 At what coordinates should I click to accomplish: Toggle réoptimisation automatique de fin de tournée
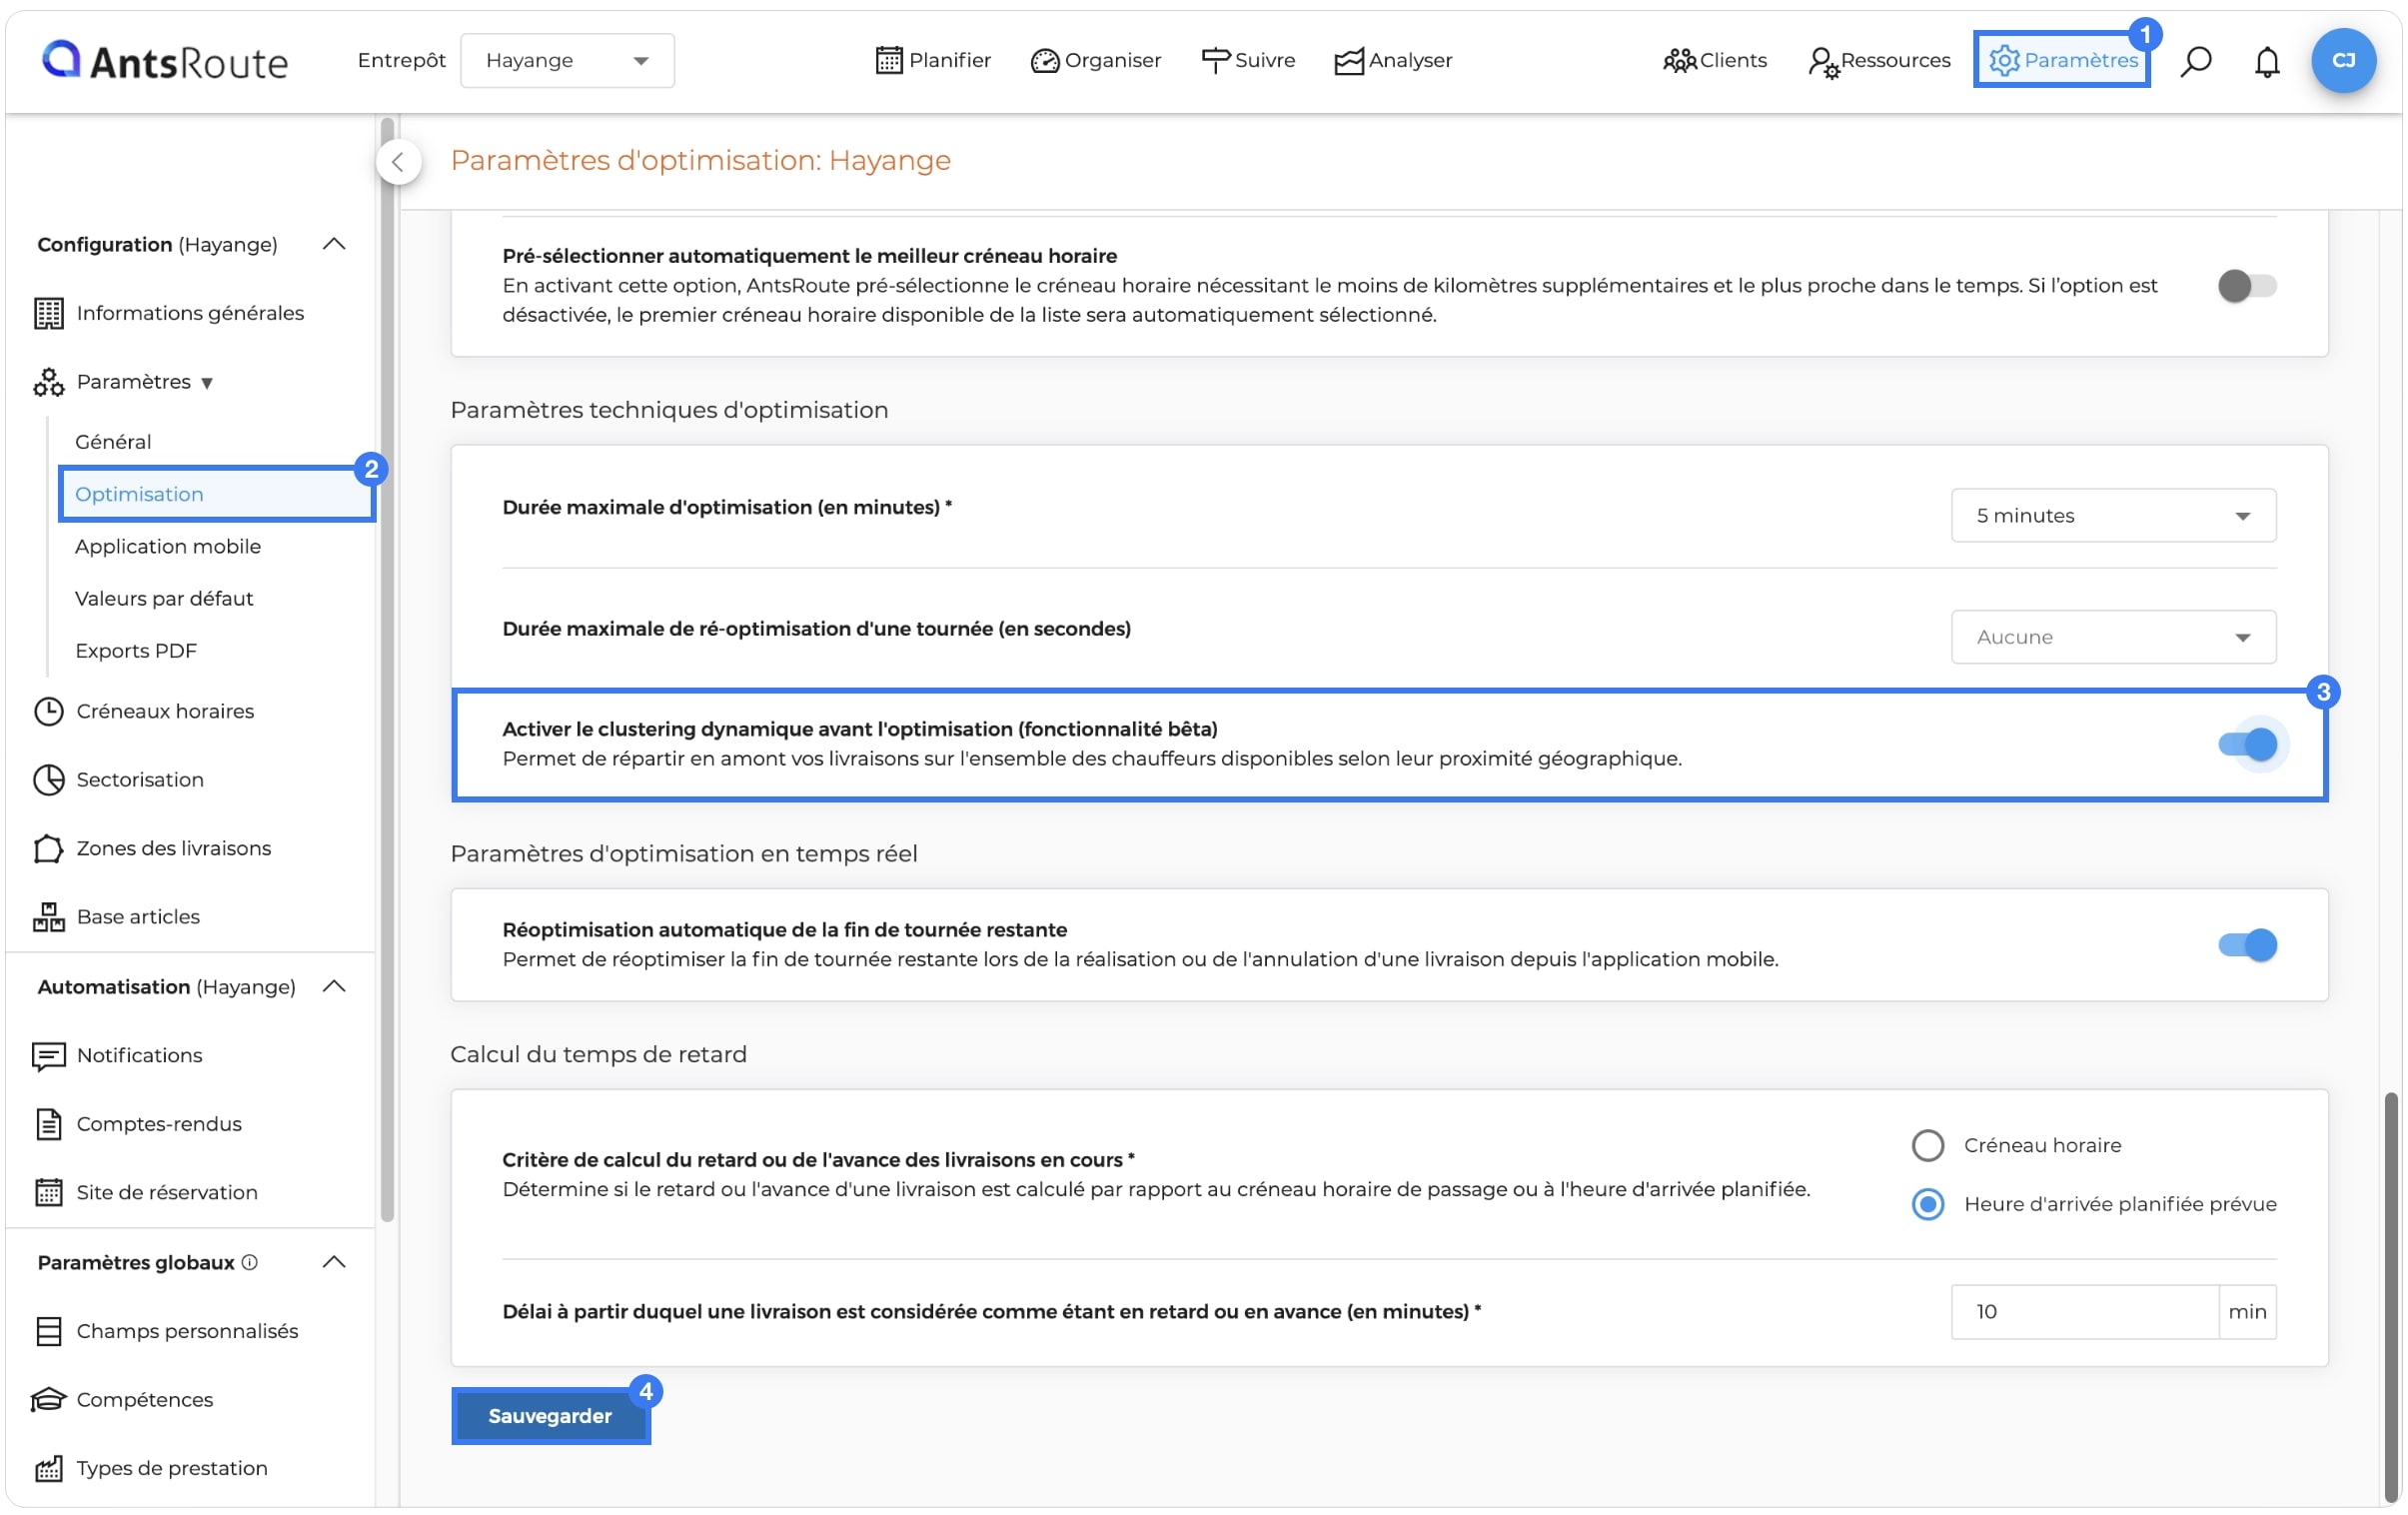click(2247, 945)
